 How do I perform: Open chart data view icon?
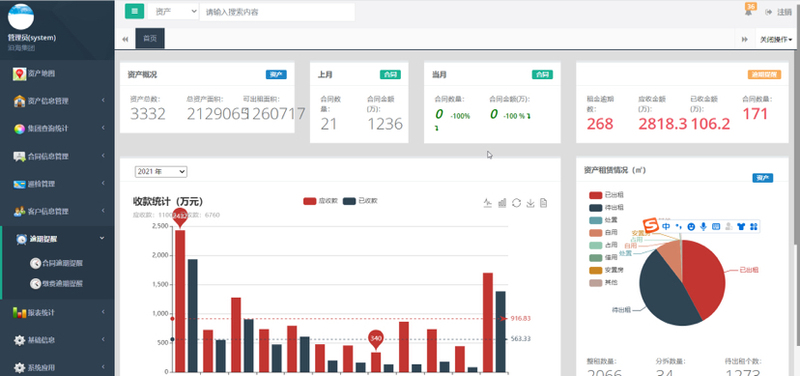[x=543, y=203]
